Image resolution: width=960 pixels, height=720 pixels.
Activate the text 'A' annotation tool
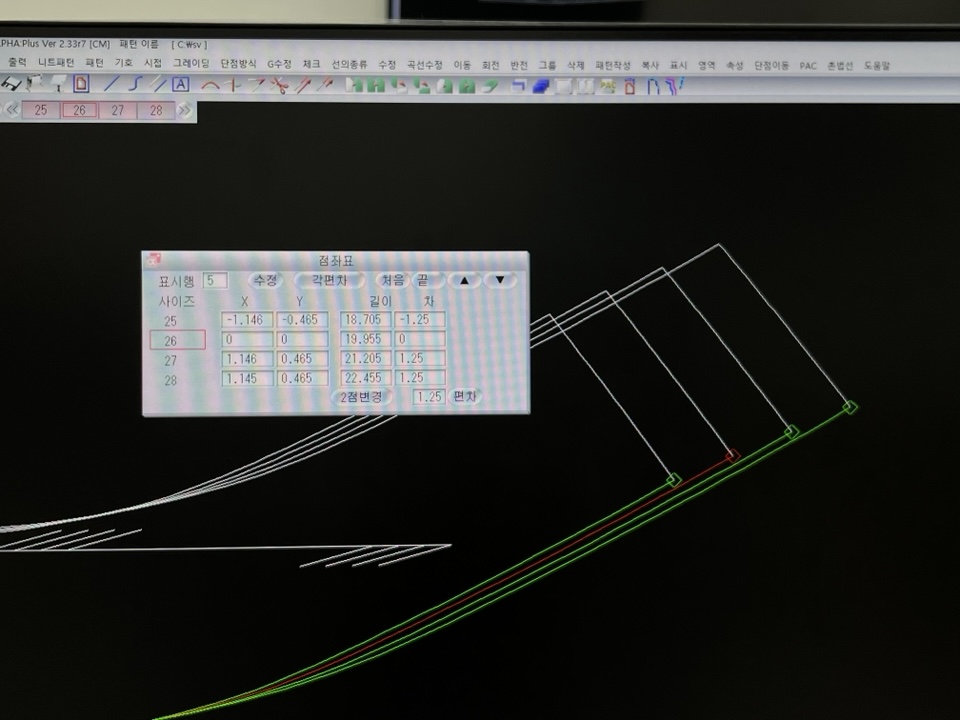[180, 85]
